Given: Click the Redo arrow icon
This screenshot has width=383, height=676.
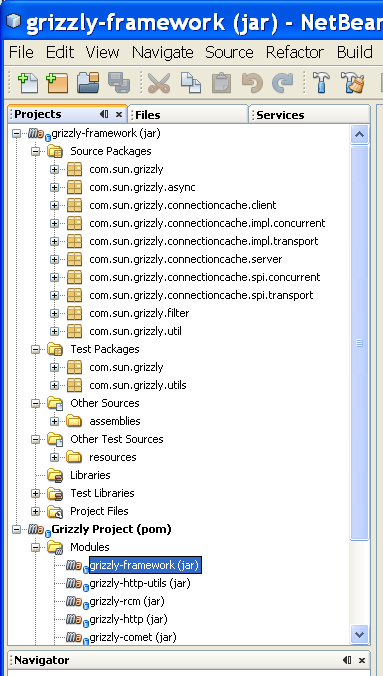Looking at the screenshot, I should [x=283, y=83].
